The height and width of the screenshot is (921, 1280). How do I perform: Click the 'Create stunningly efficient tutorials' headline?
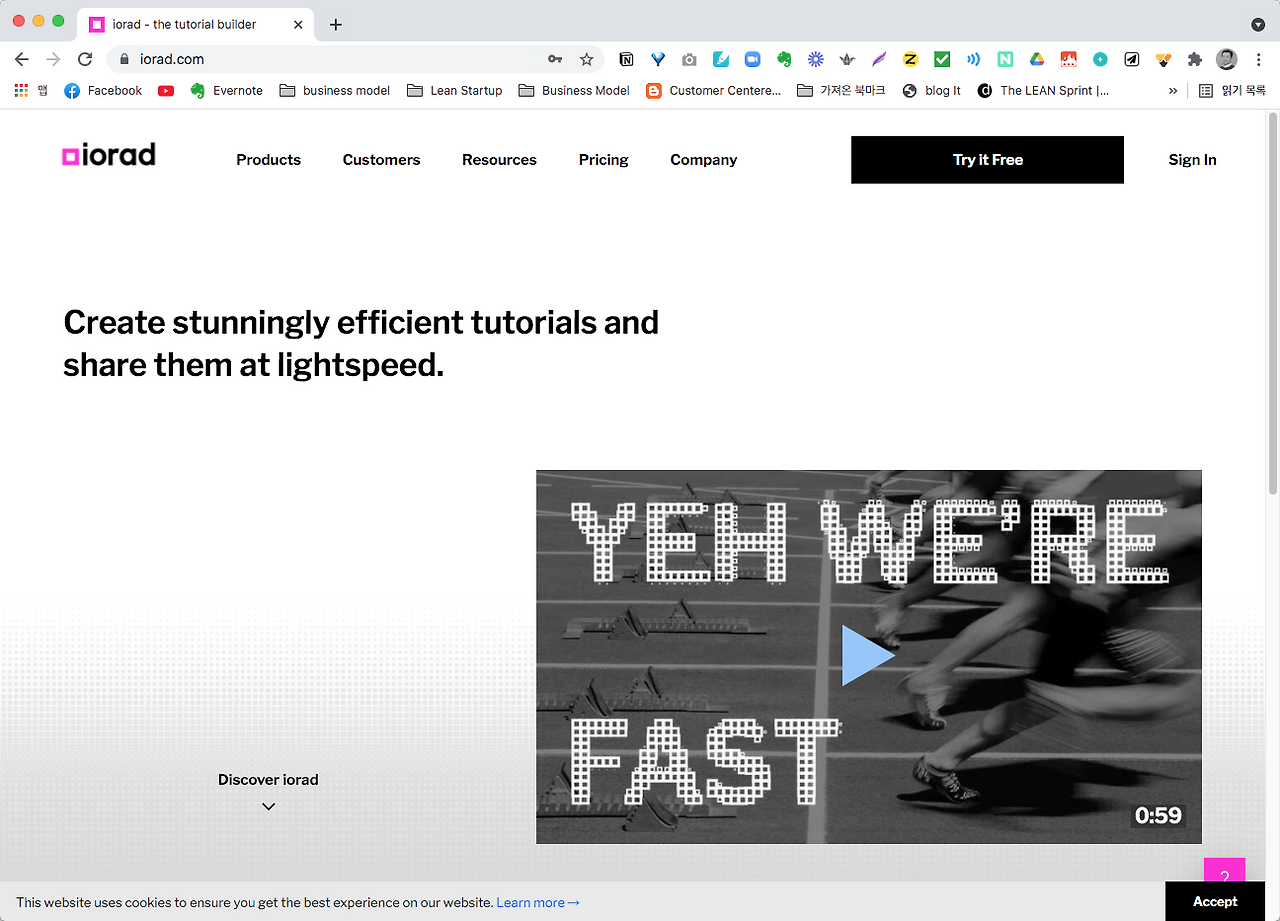361,344
